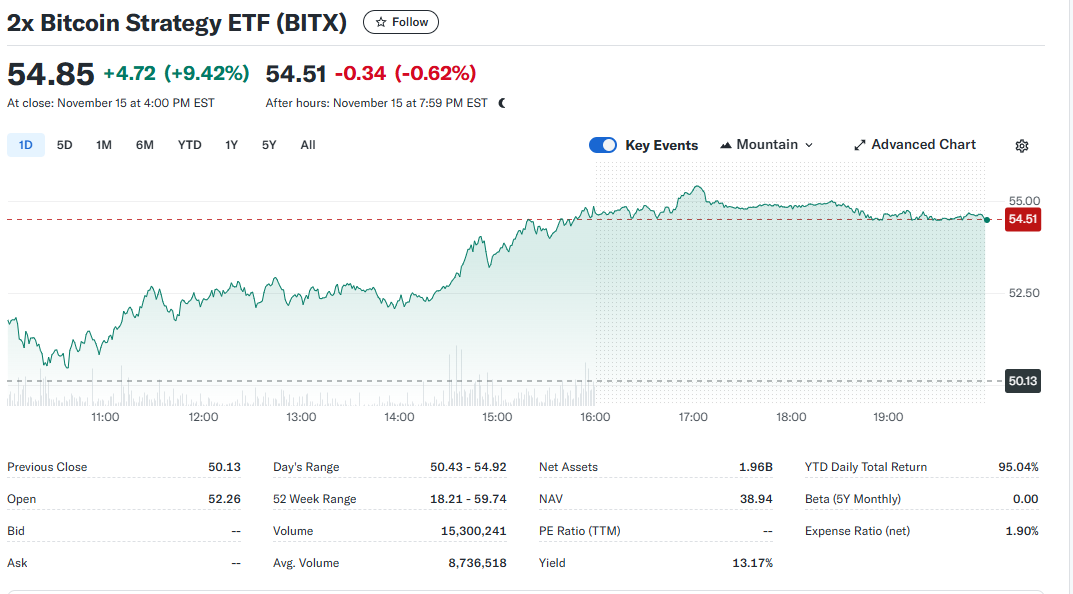
Task: Click the NAV value 38.94
Action: tap(756, 499)
